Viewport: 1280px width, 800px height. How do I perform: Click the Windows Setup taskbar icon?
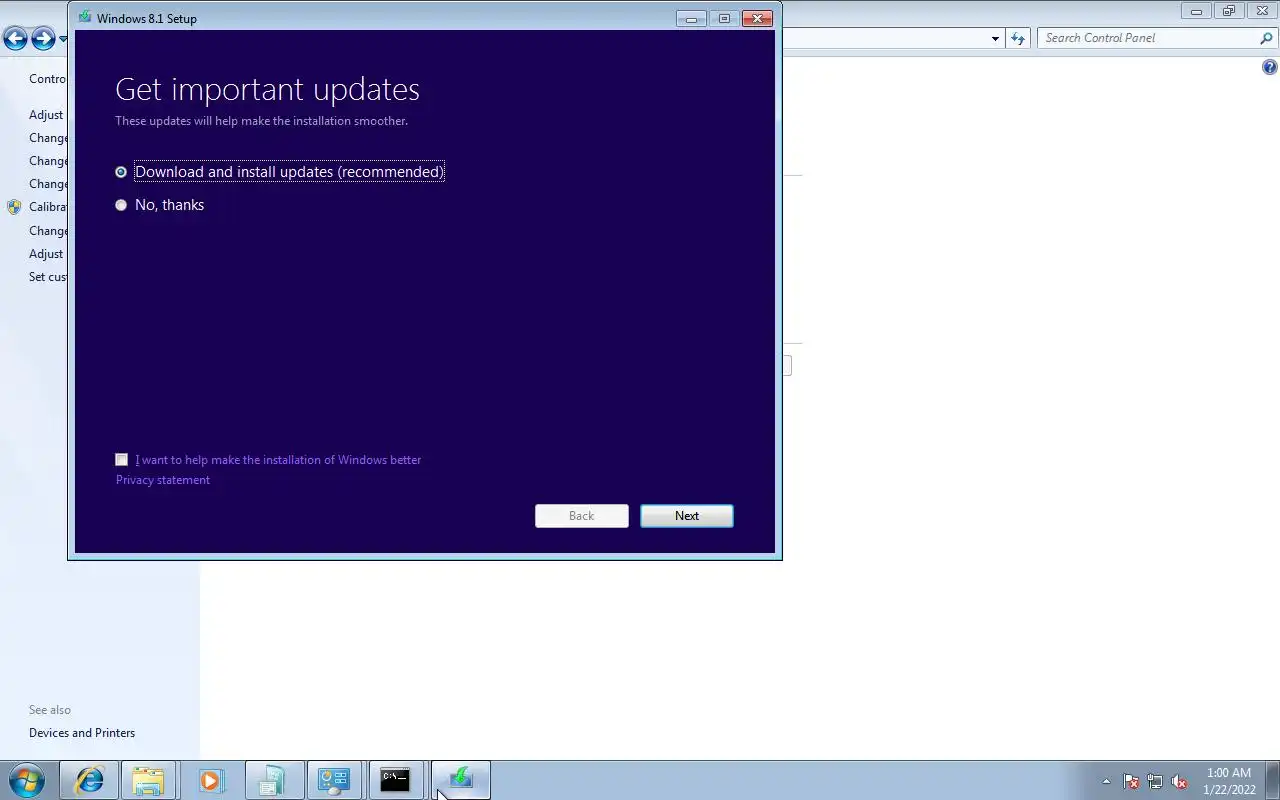(461, 780)
